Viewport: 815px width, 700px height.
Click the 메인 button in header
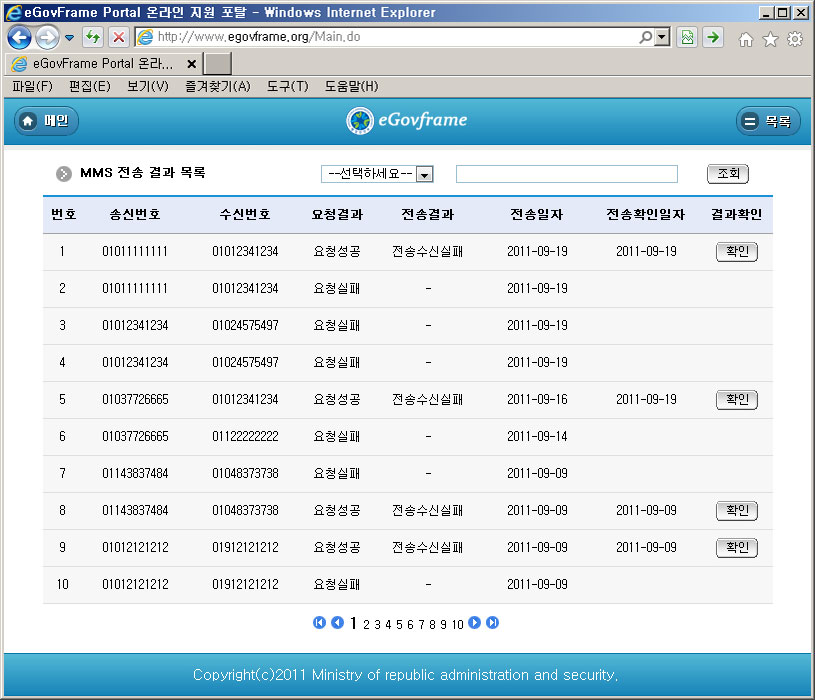pyautogui.click(x=46, y=121)
